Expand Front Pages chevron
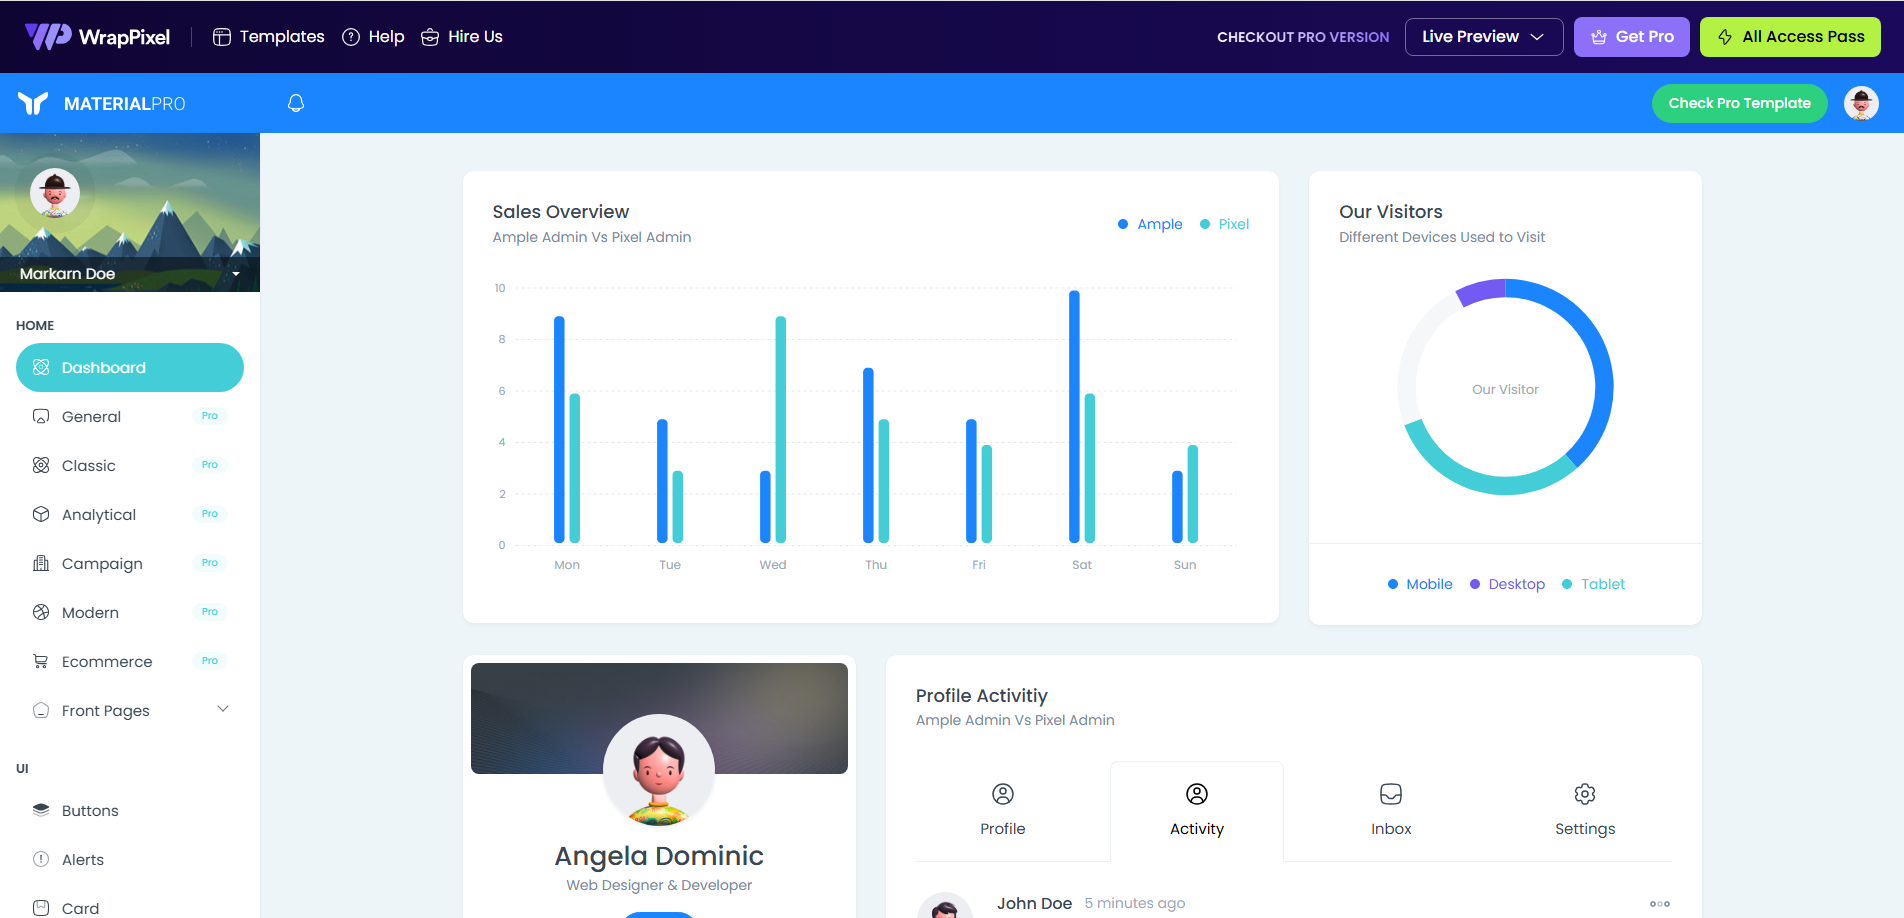Image resolution: width=1904 pixels, height=918 pixels. click(223, 709)
